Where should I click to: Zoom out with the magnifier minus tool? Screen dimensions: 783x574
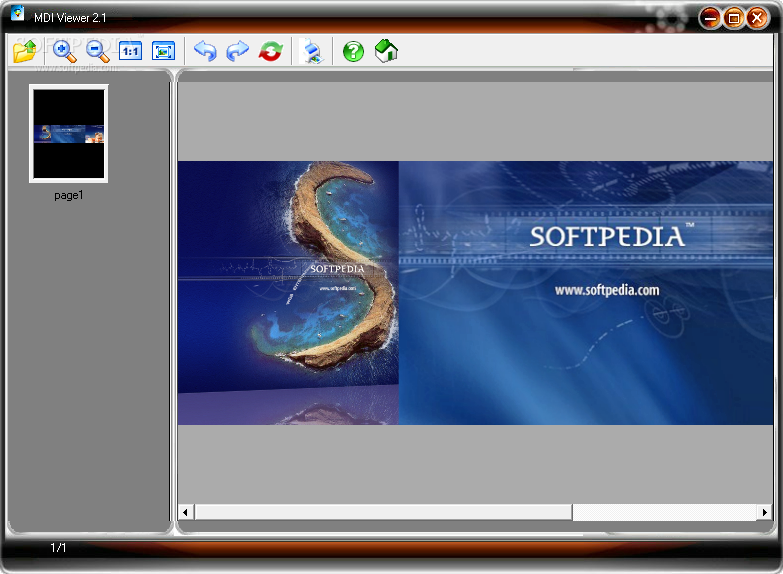tap(97, 51)
